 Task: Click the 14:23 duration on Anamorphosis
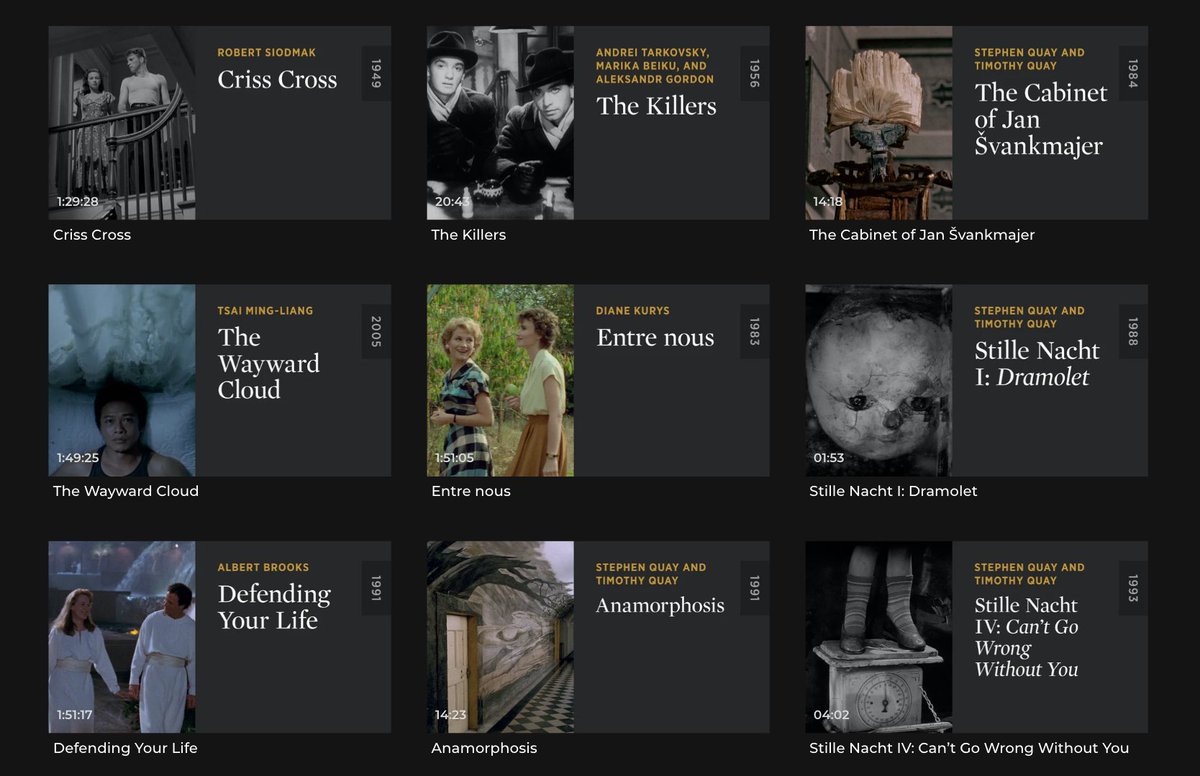pos(451,715)
